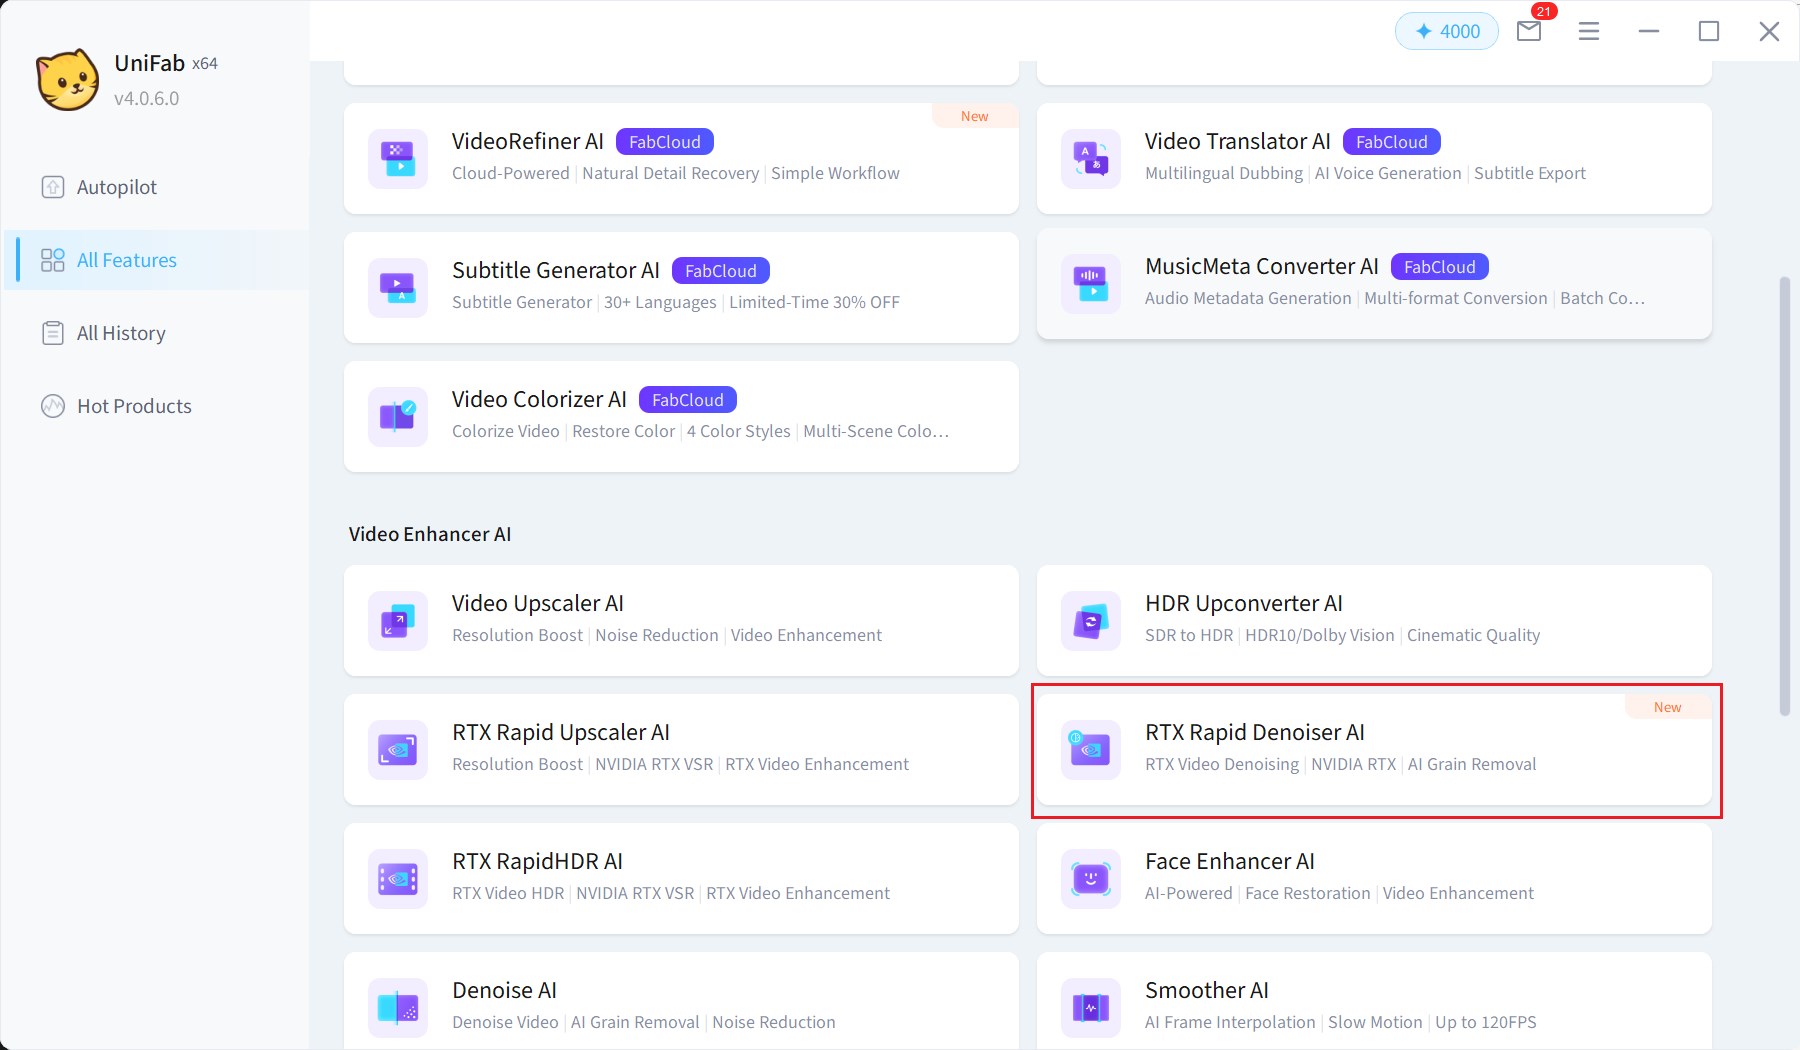
Task: Click '4 Color Styles' text
Action: (739, 431)
